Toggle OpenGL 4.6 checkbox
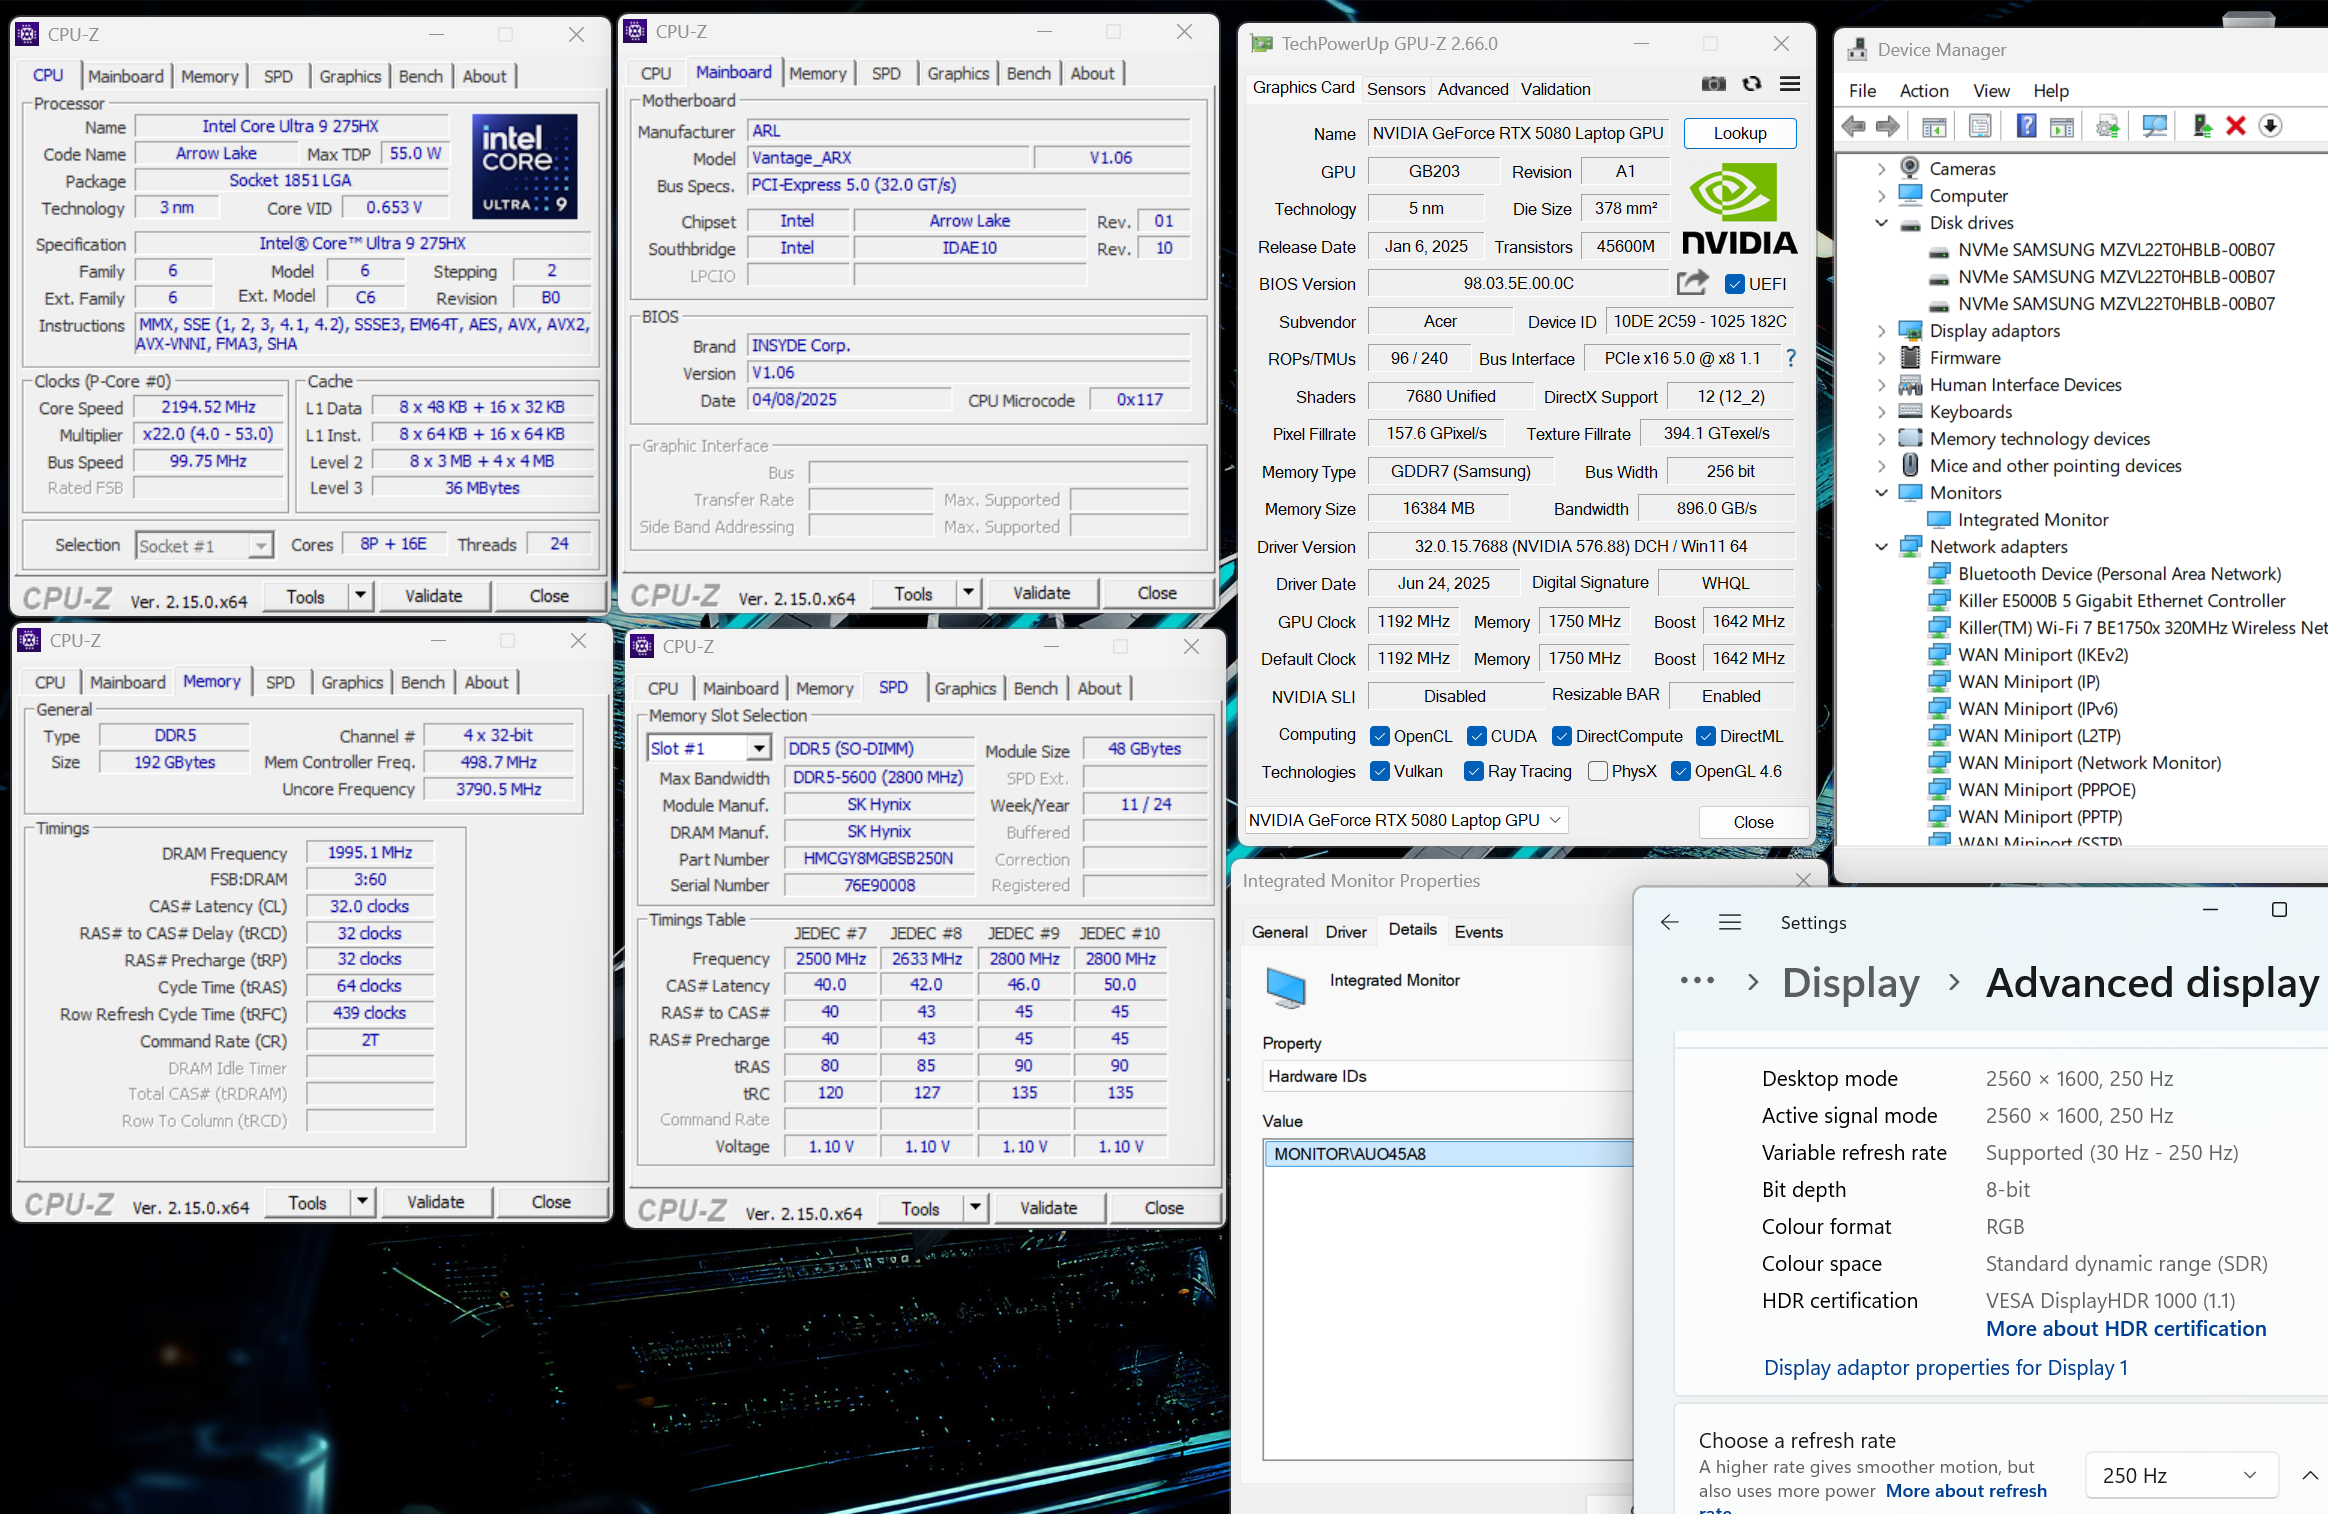The width and height of the screenshot is (2328, 1514). click(1681, 771)
